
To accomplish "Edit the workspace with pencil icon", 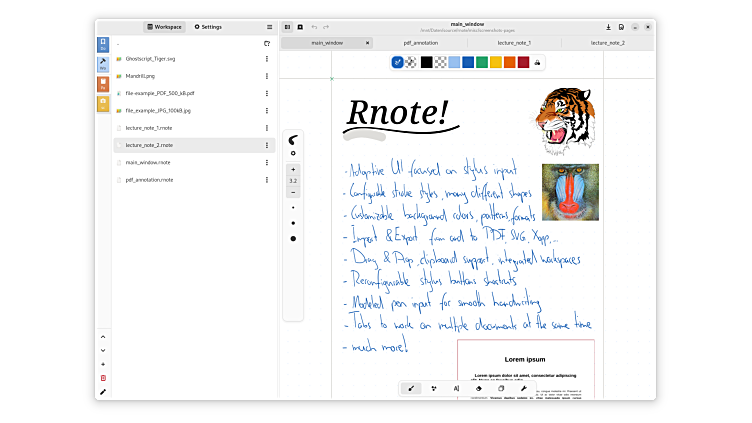I will pyautogui.click(x=103, y=392).
